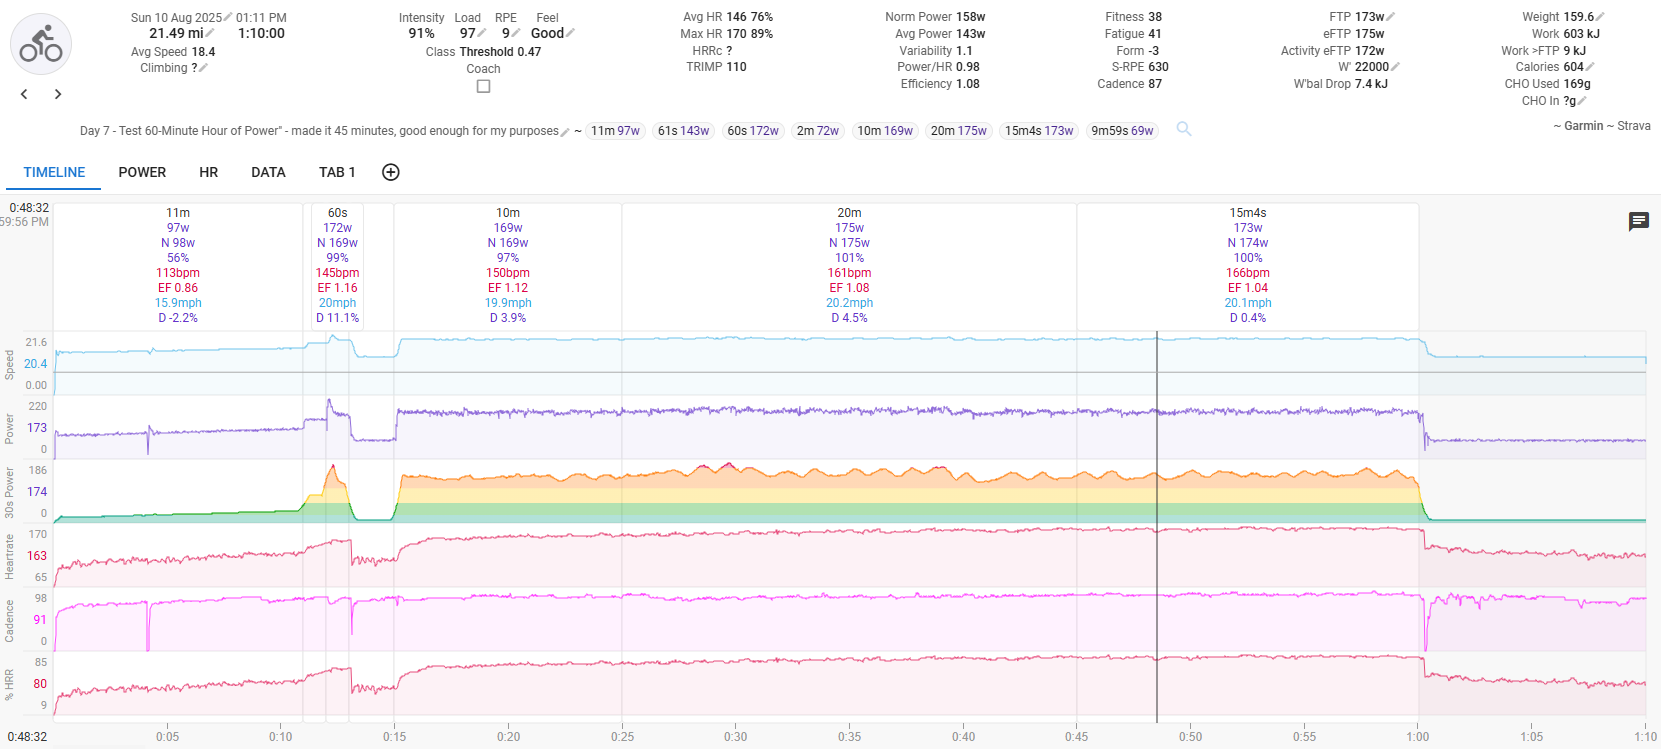Open the comments chat icon
The image size is (1661, 749).
1638,221
